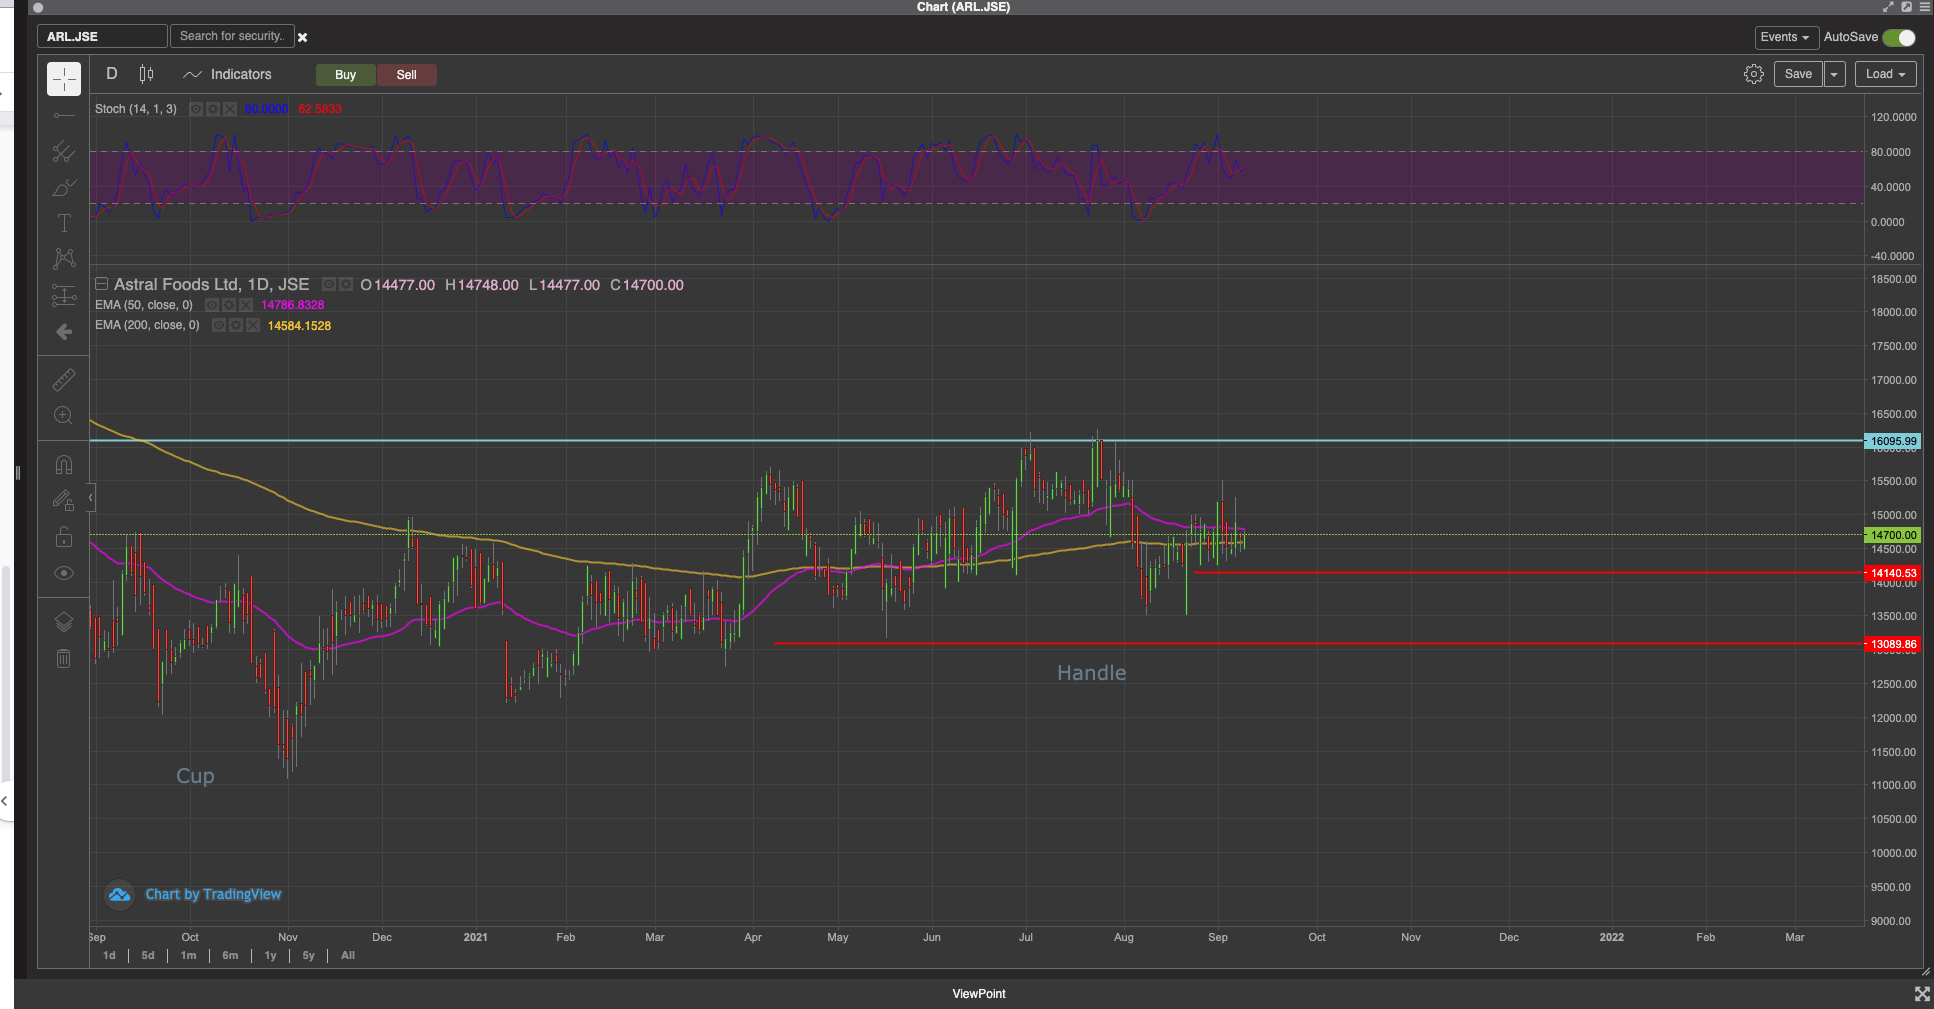Image resolution: width=1934 pixels, height=1009 pixels.
Task: Hide the Stoch indicator using eye icon
Action: pos(196,109)
